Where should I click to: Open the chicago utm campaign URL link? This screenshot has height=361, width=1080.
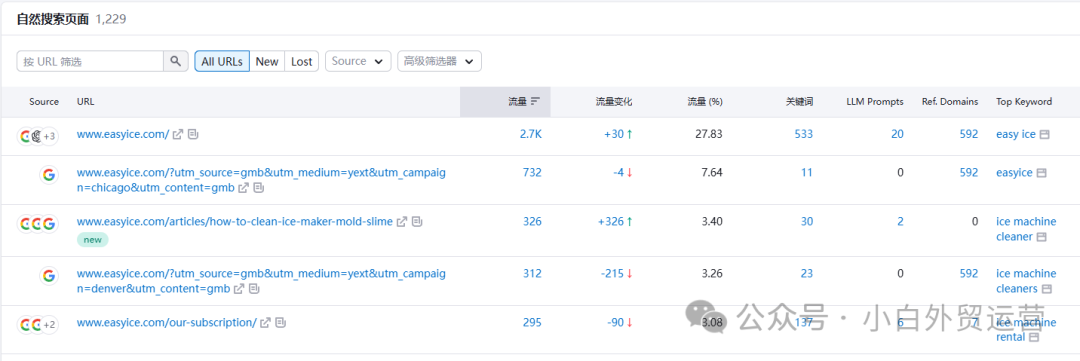(x=261, y=180)
